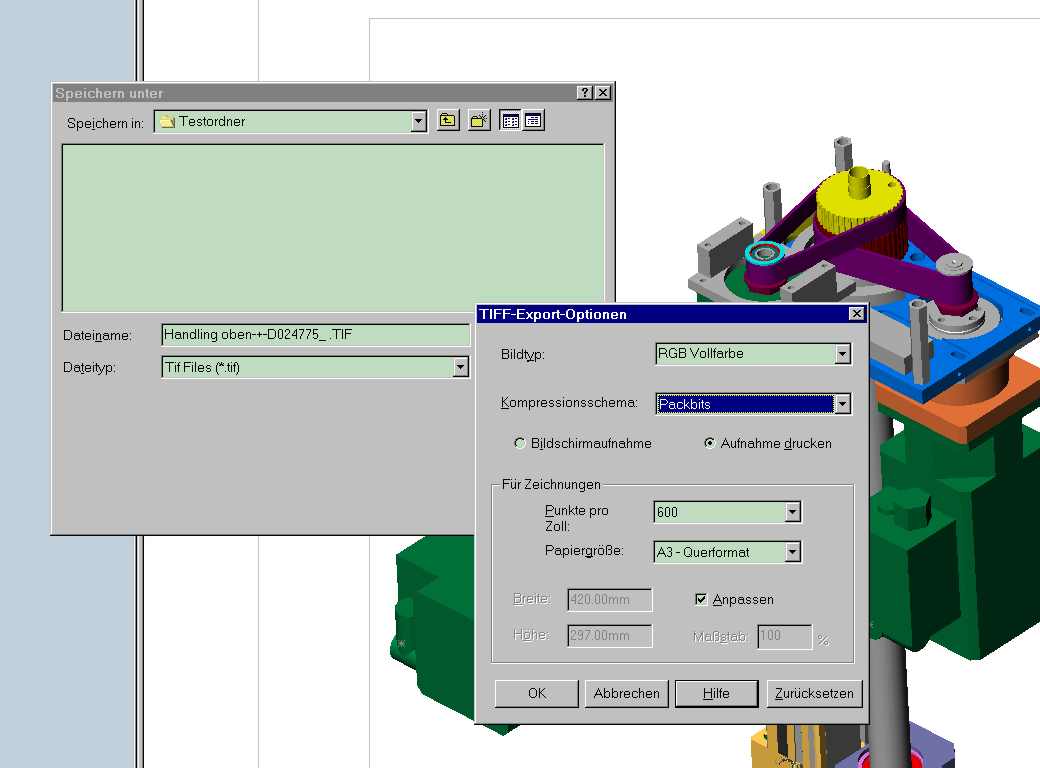
Task: Toggle the Anpassen checkbox
Action: 700,600
